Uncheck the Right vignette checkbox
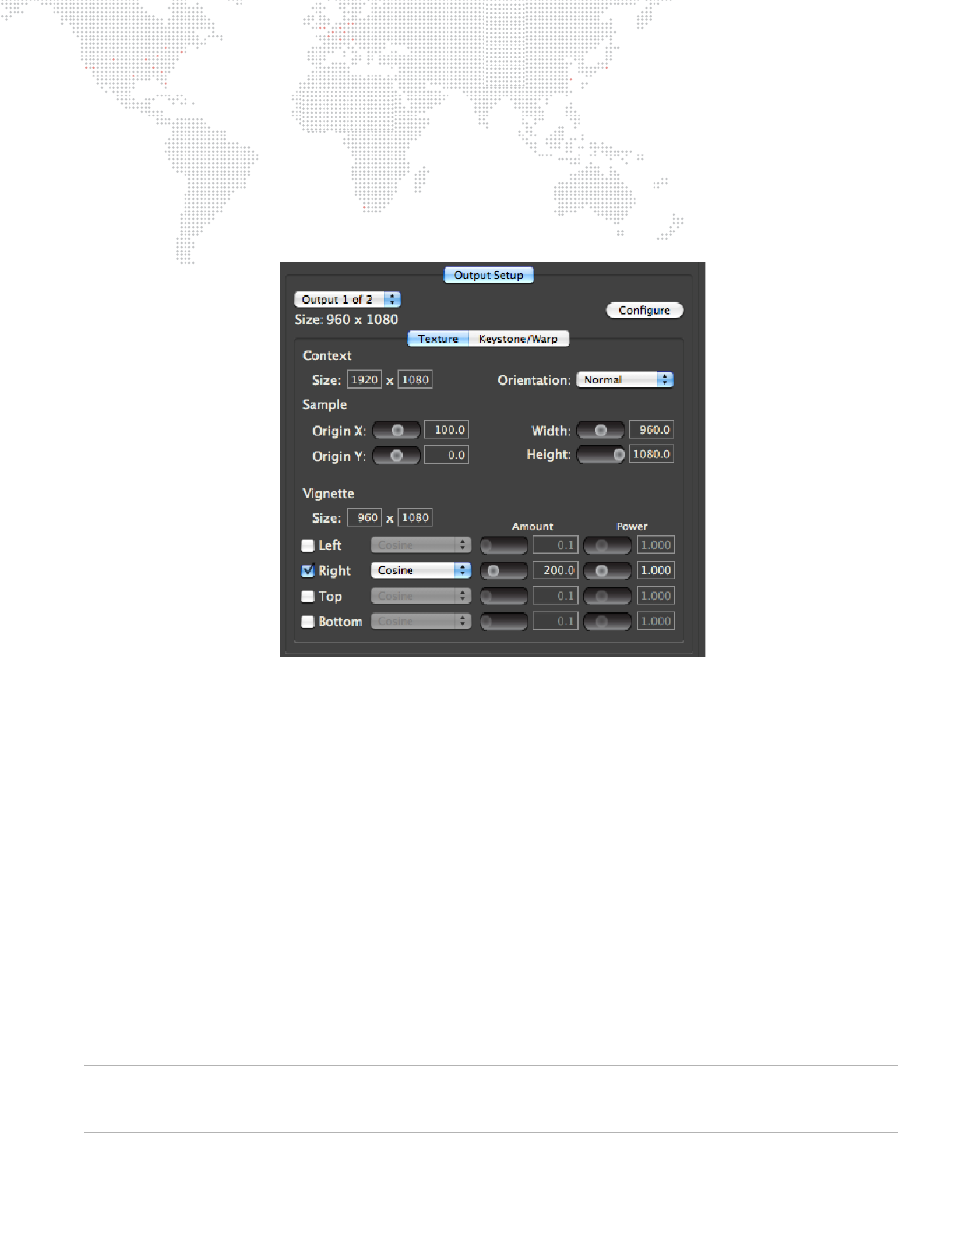Viewport: 954px width, 1235px height. [x=308, y=571]
